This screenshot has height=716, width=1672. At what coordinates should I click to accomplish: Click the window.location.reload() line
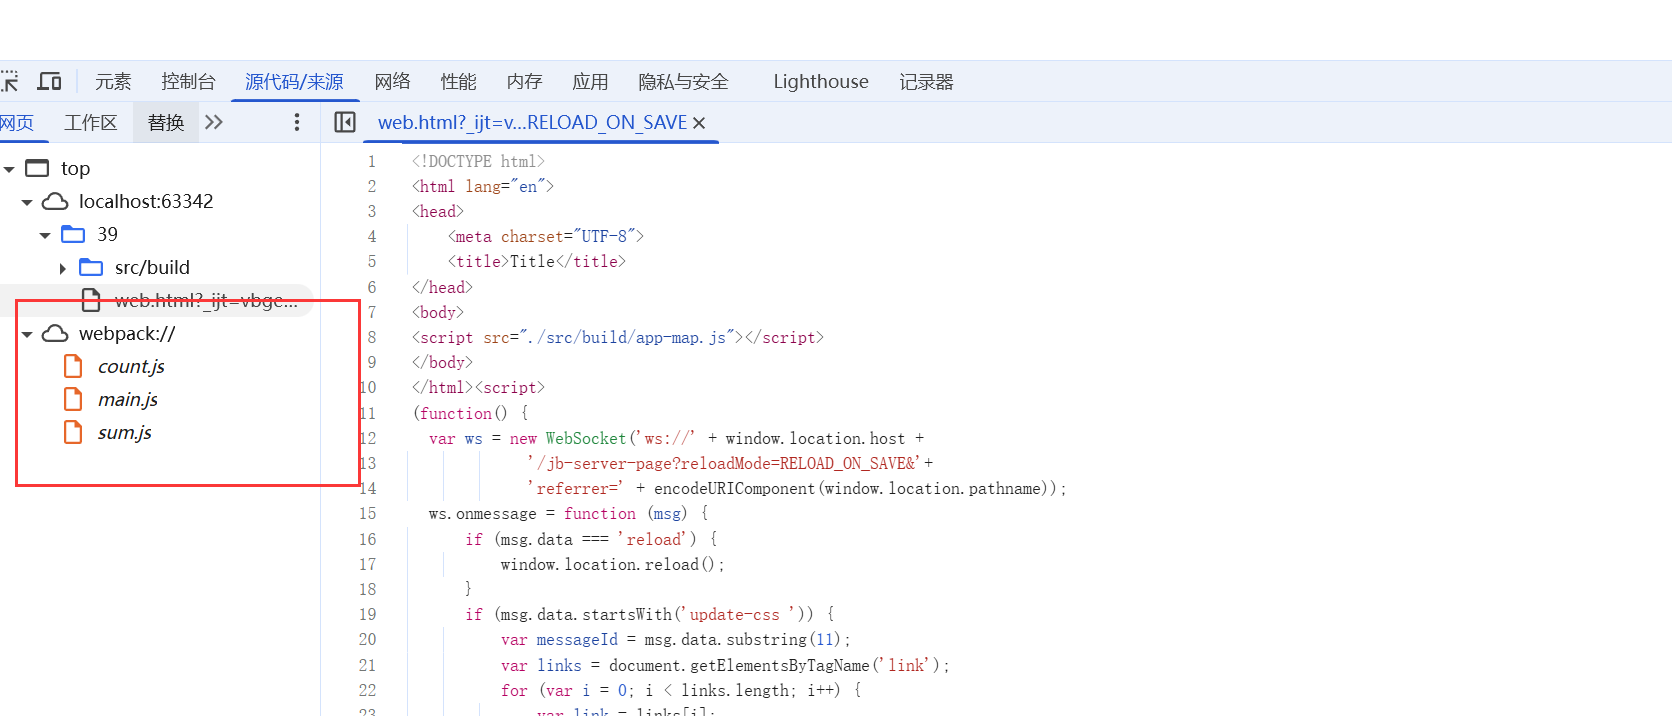pyautogui.click(x=612, y=564)
